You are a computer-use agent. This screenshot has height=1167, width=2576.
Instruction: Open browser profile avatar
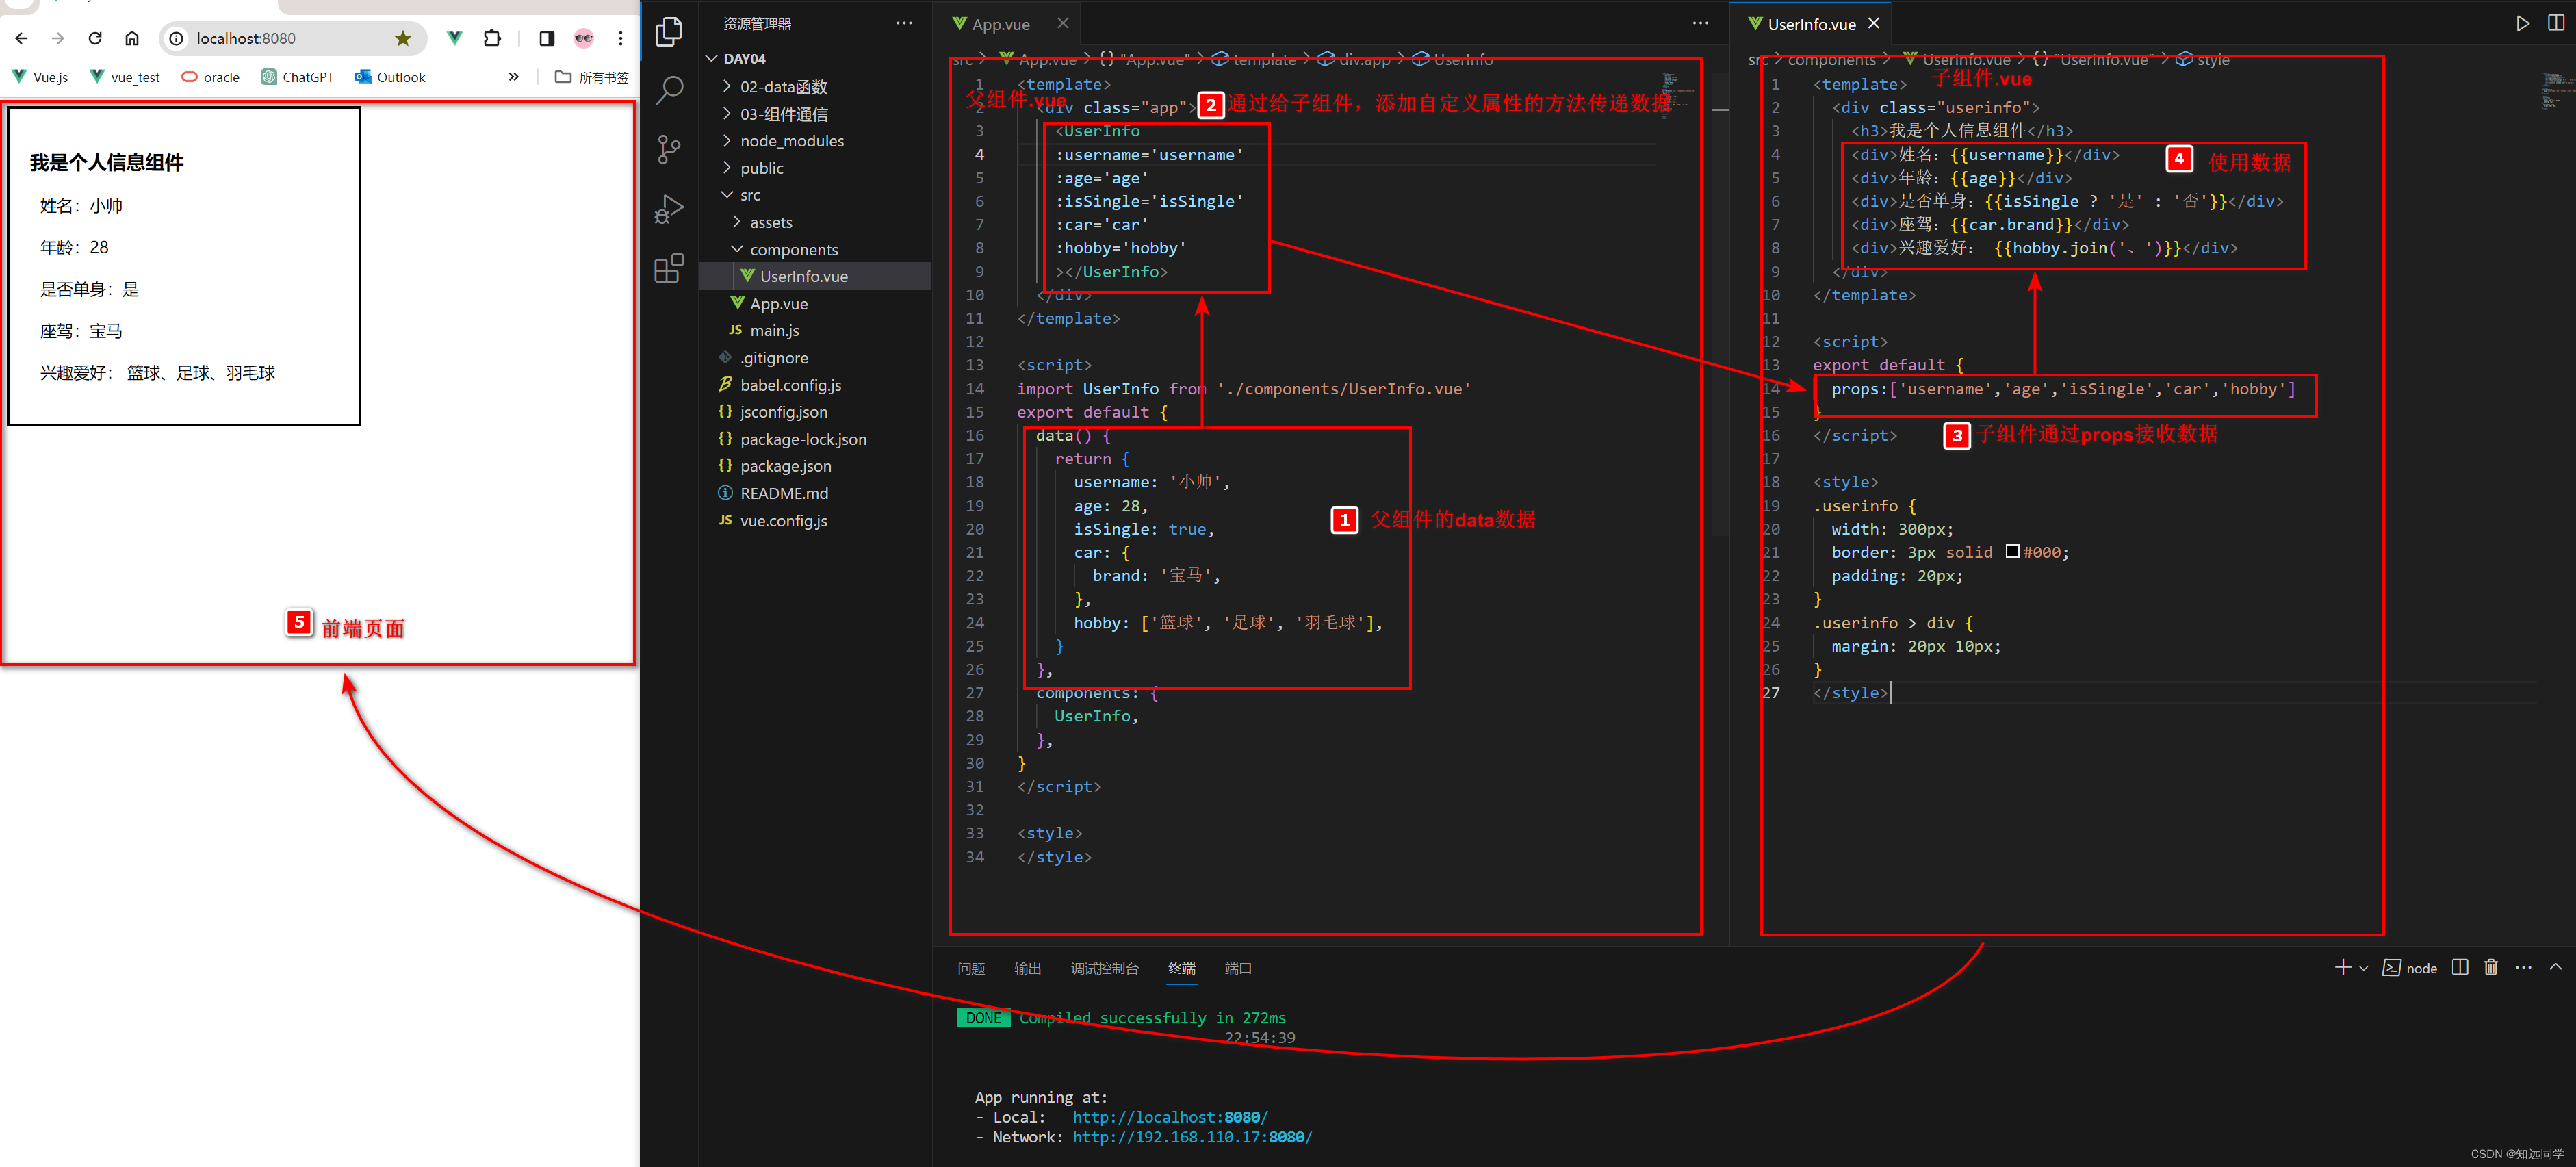(x=584, y=38)
